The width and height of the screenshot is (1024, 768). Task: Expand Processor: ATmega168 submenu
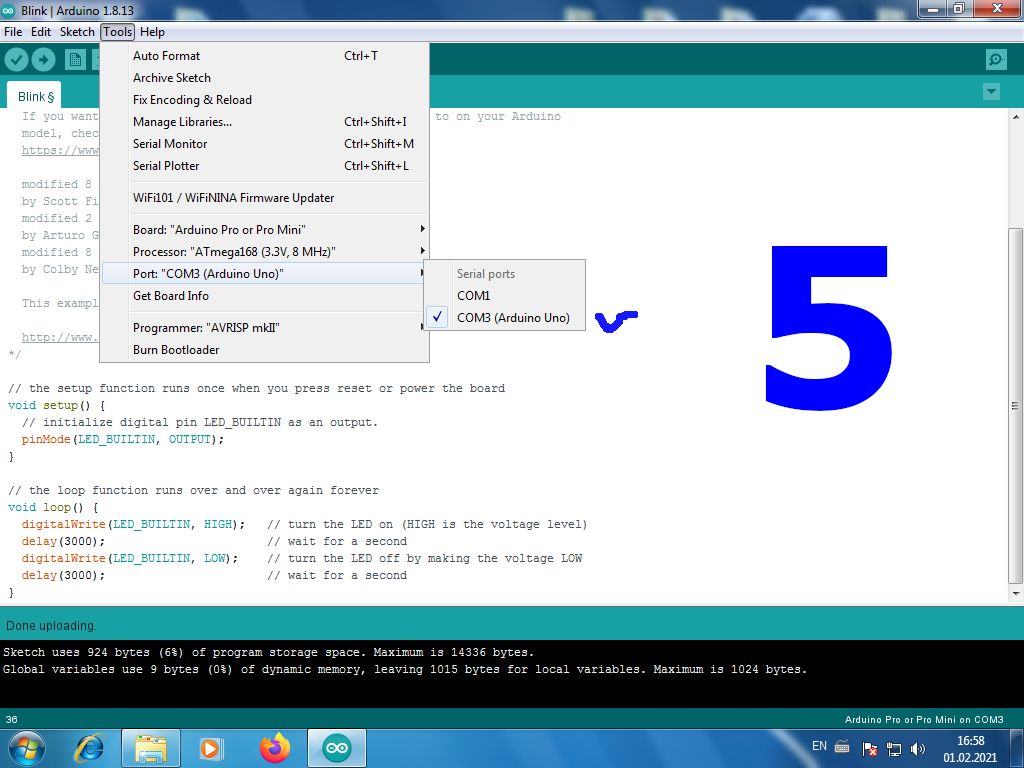(x=264, y=252)
